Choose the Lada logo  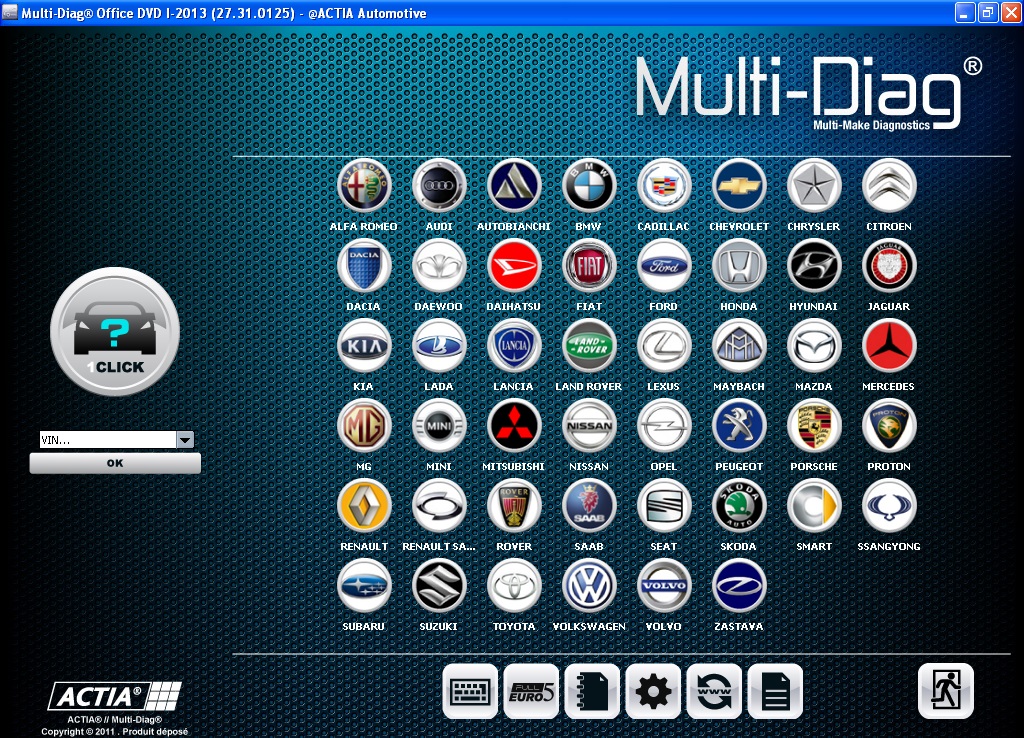tap(439, 346)
